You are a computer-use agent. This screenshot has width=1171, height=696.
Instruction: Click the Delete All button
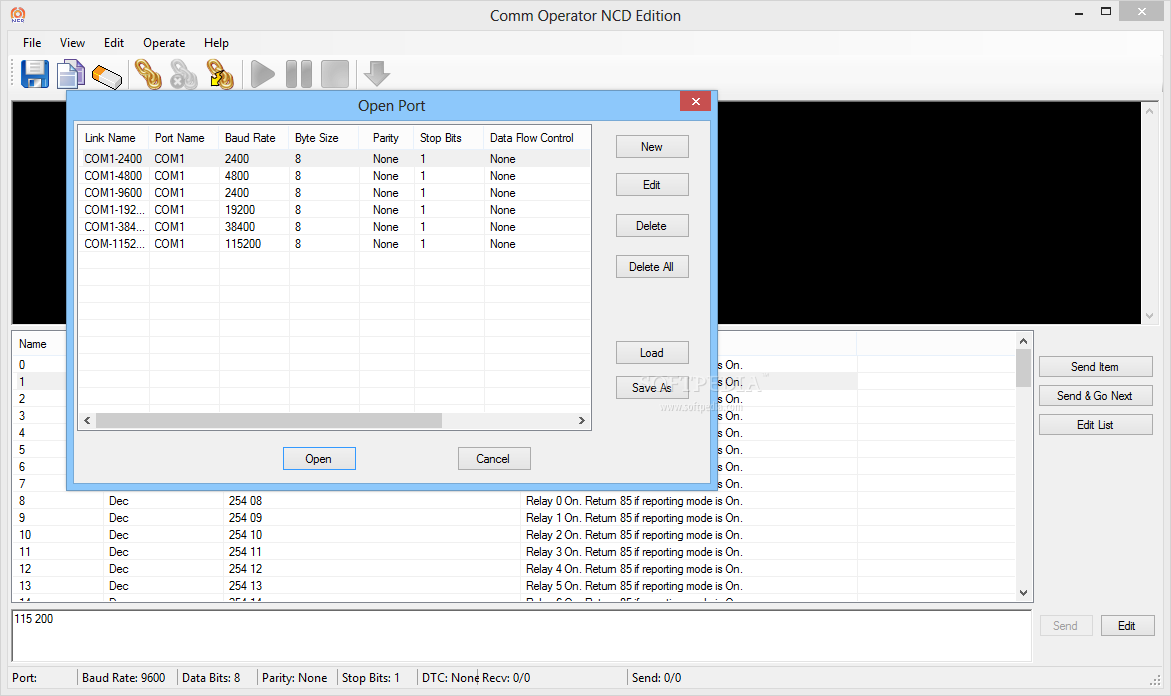652,267
